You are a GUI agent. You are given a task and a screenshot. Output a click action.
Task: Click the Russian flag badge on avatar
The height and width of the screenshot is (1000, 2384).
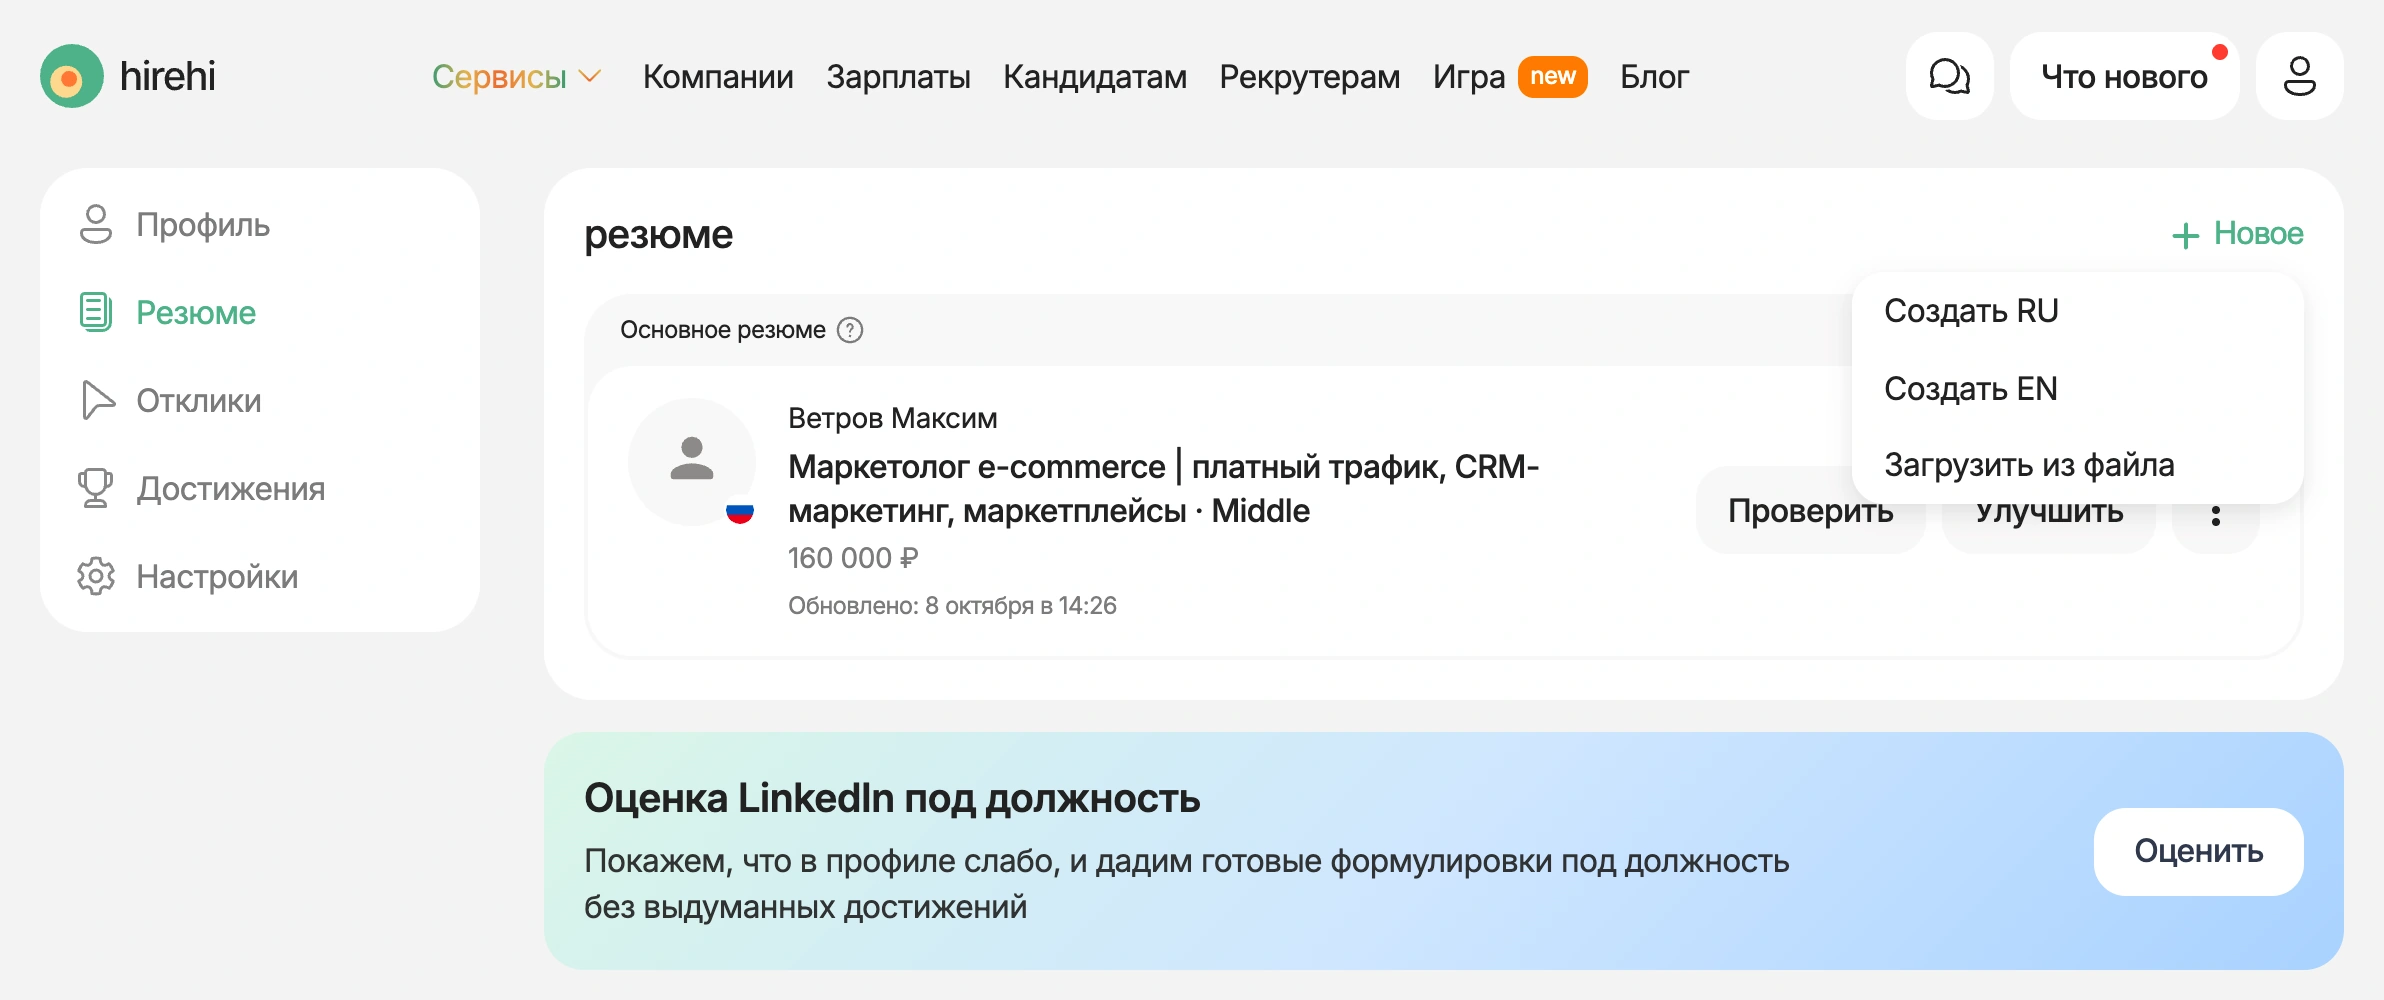[740, 512]
